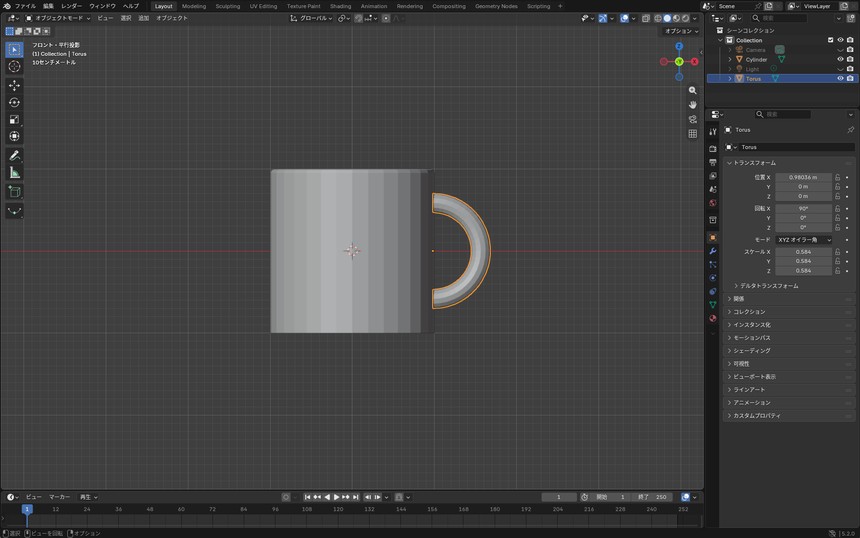Play the animation in the timeline
The width and height of the screenshot is (860, 538).
(336, 497)
